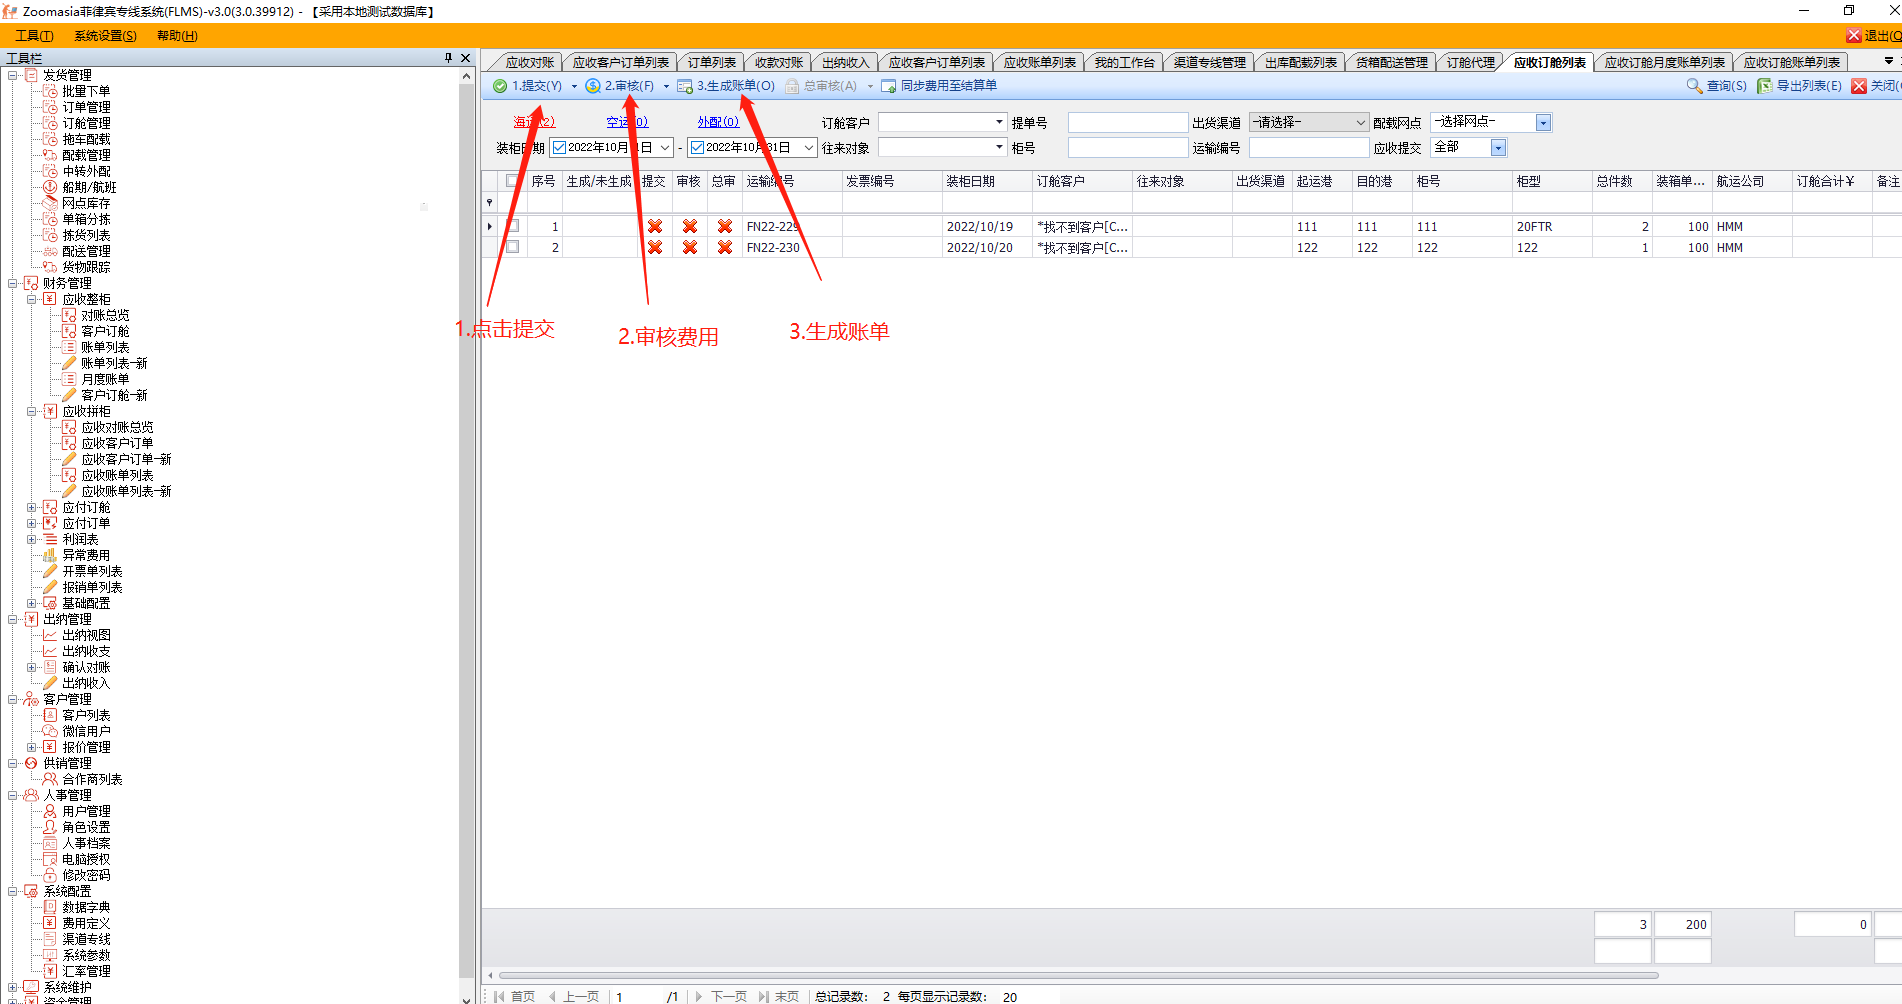The width and height of the screenshot is (1902, 1004).
Task: Click the 空运(0) filter link
Action: coord(627,122)
